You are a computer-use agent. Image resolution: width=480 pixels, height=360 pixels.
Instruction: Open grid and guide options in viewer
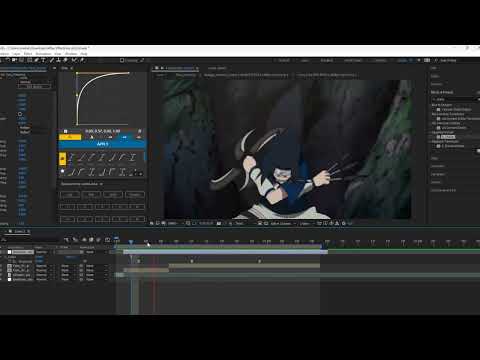click(x=188, y=223)
